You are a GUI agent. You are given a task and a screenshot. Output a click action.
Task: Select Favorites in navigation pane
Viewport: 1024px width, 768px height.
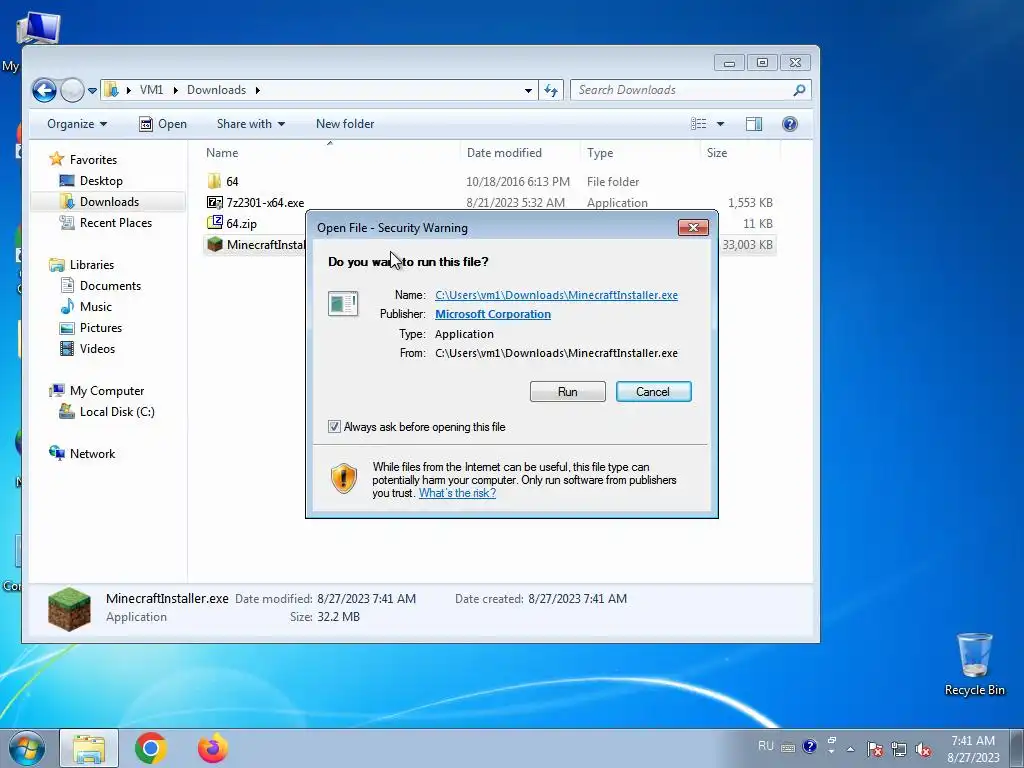point(93,159)
